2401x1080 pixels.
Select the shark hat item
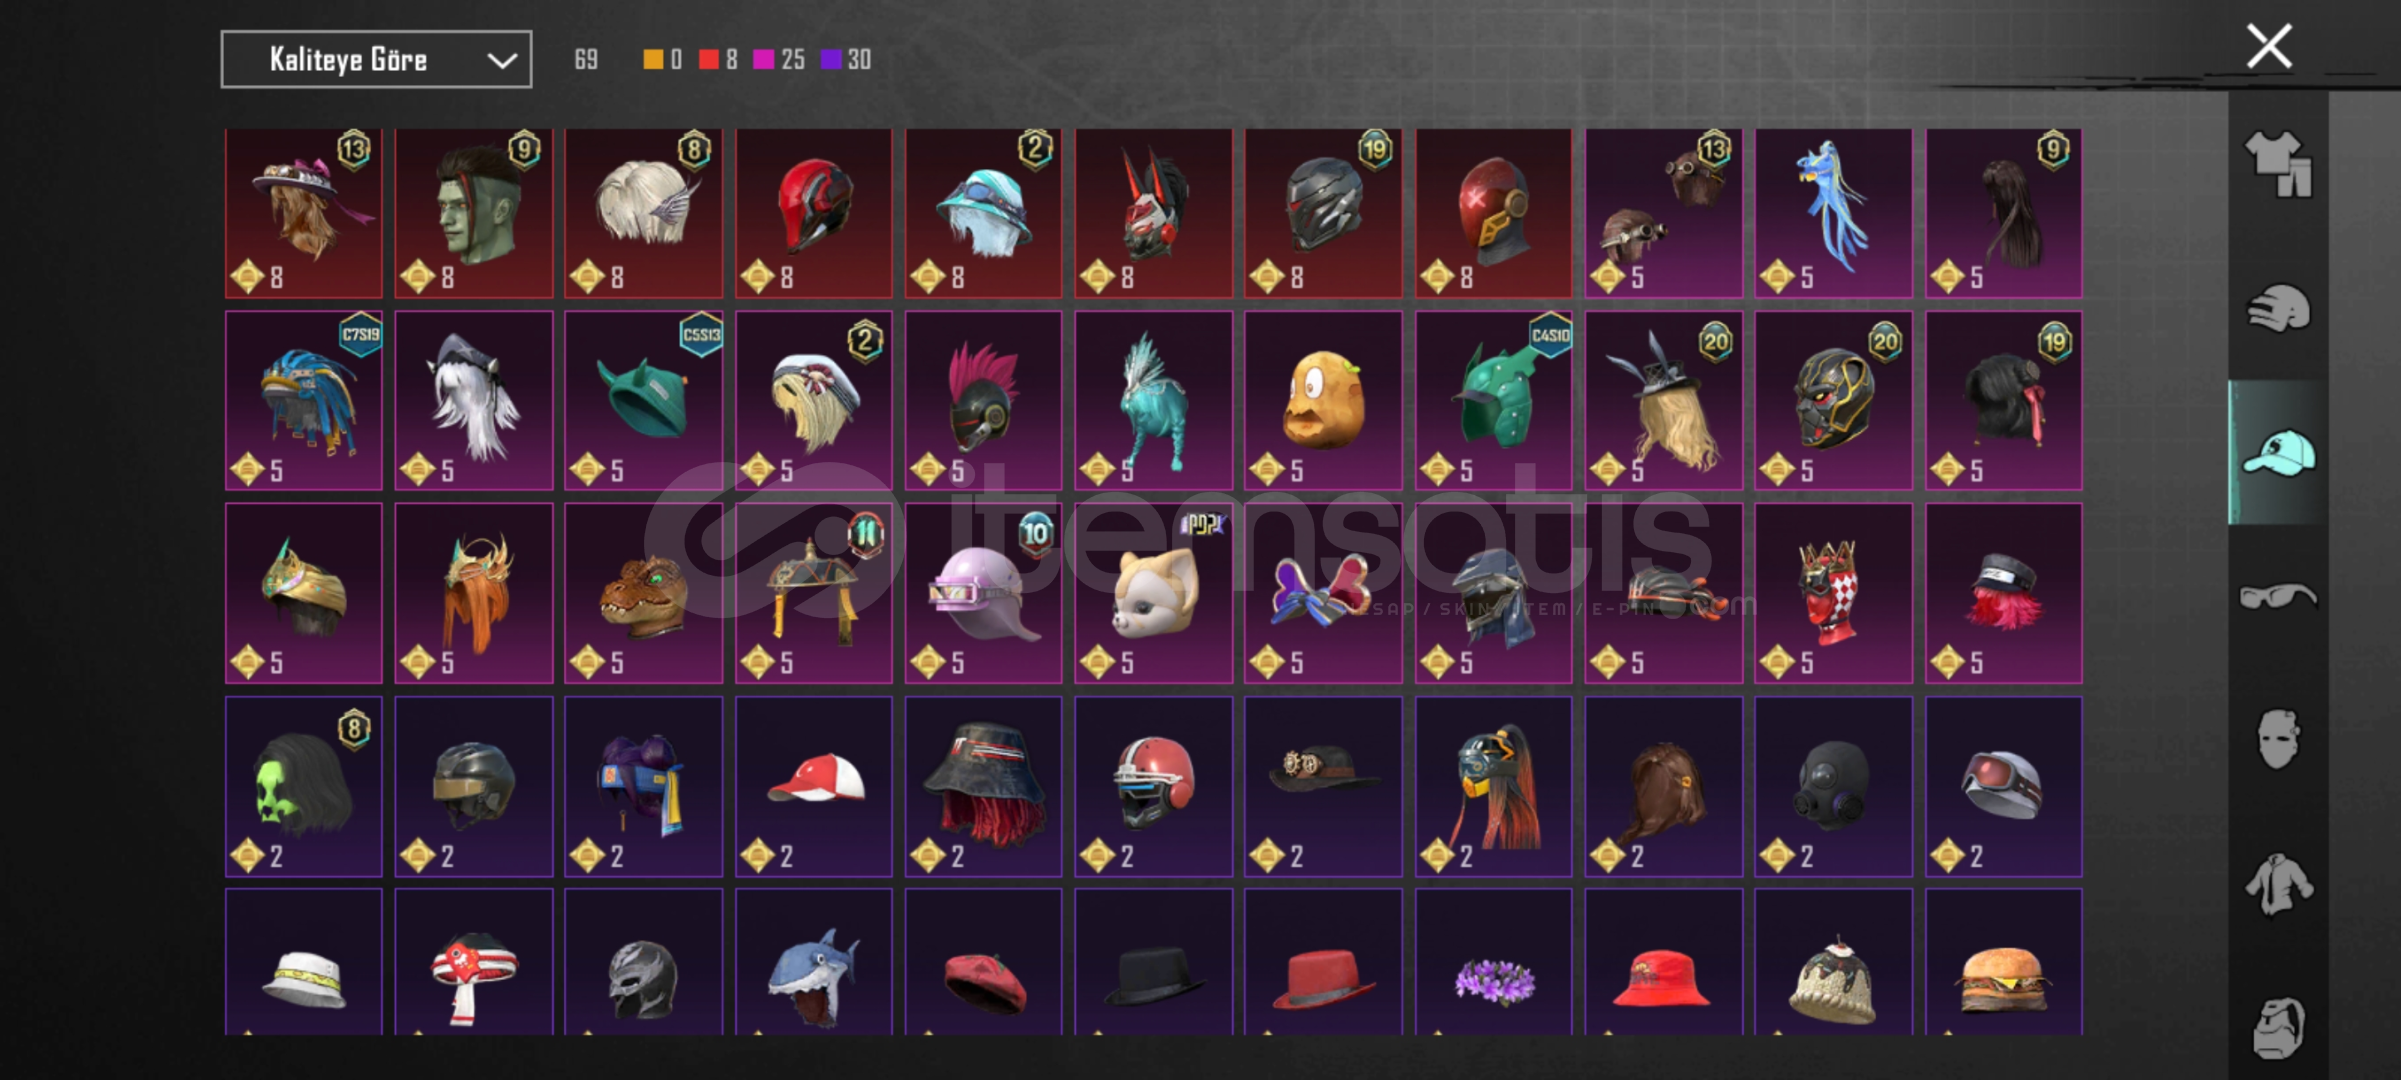813,962
